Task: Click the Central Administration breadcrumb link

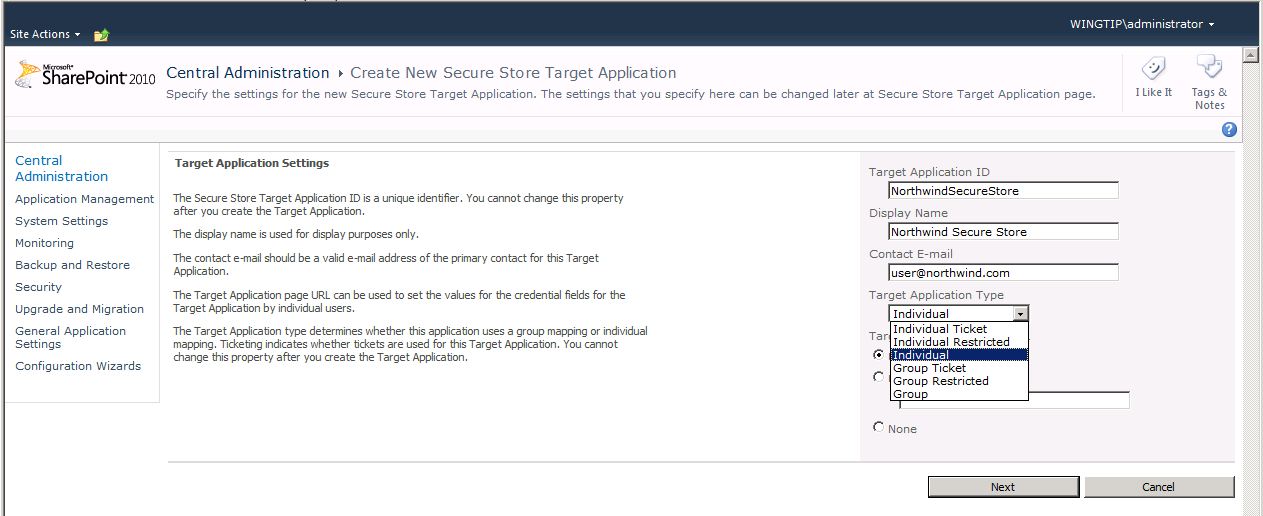Action: [247, 73]
